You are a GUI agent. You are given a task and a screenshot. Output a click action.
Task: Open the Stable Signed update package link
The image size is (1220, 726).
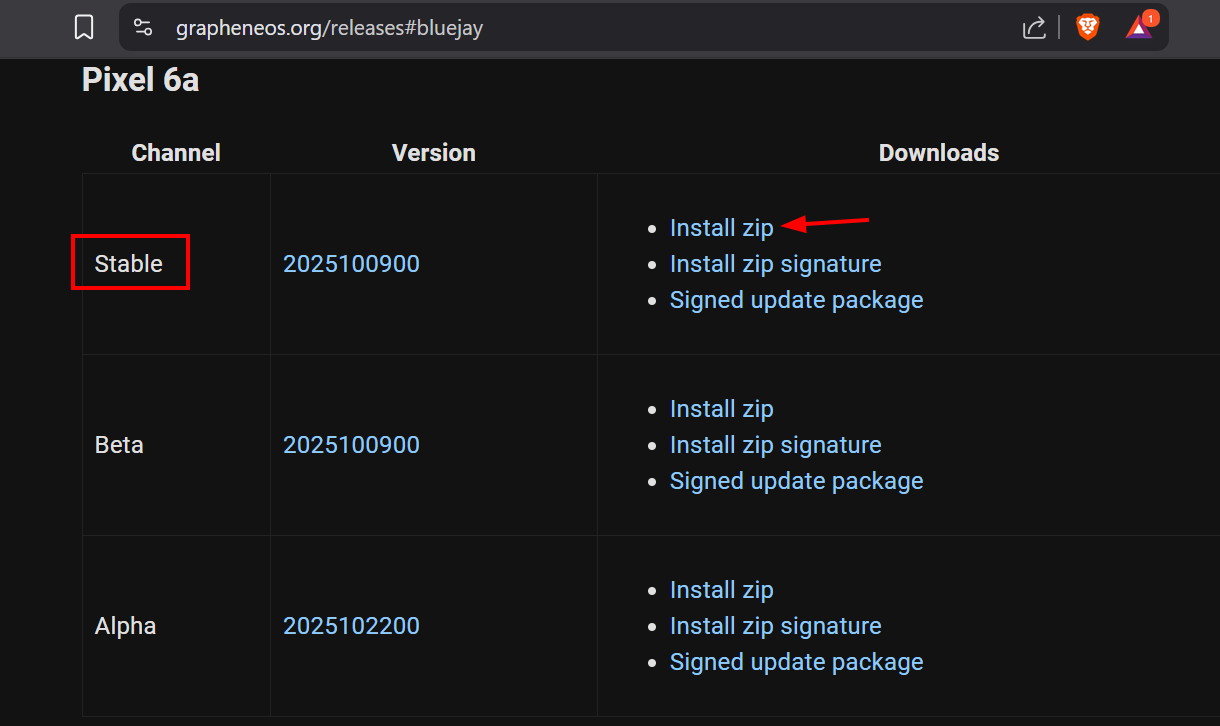[796, 300]
